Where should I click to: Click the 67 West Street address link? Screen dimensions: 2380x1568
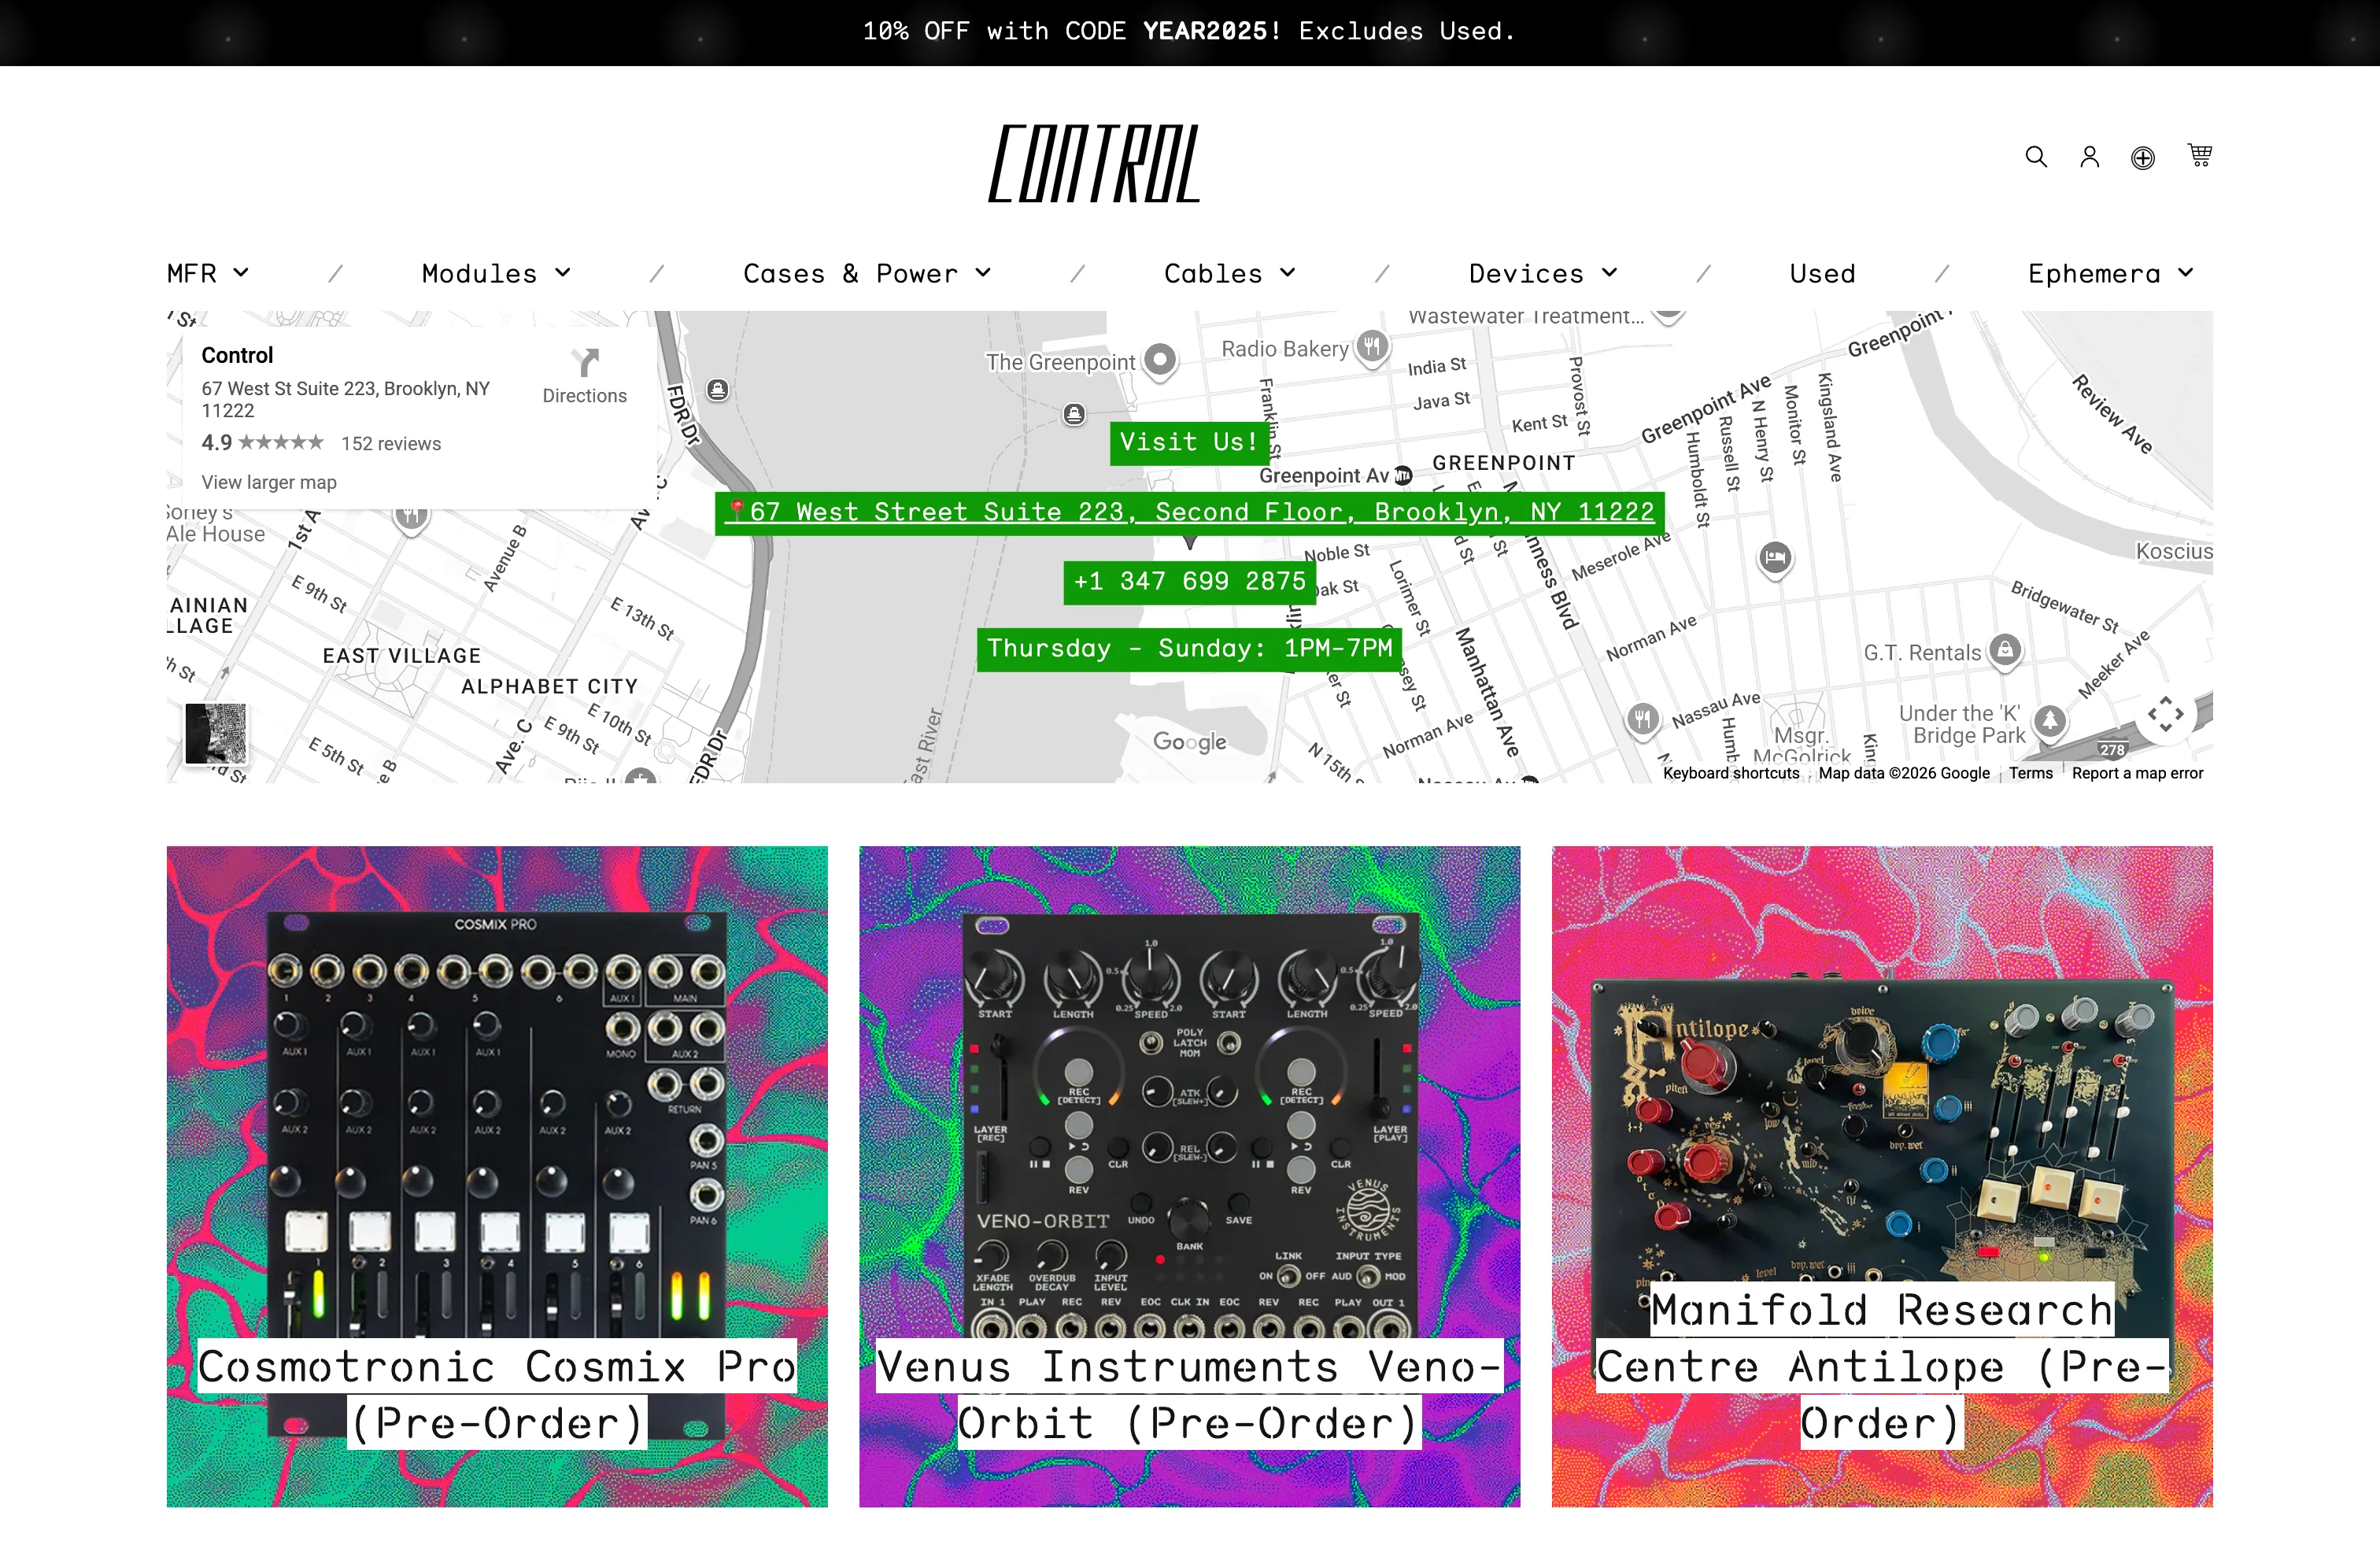[x=1188, y=511]
